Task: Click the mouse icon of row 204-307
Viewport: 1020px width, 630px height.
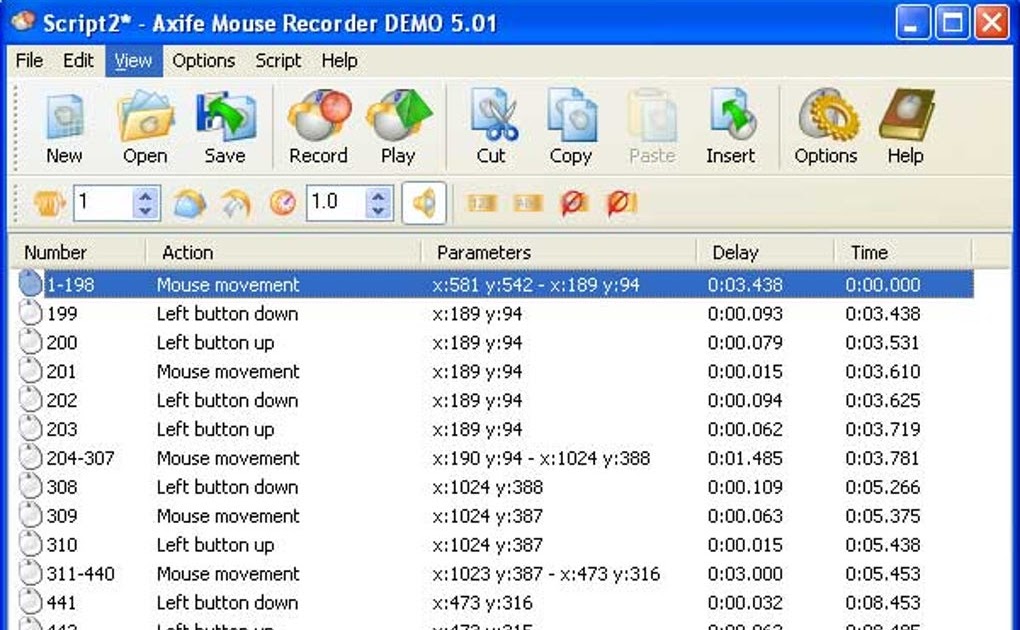Action: 30,458
